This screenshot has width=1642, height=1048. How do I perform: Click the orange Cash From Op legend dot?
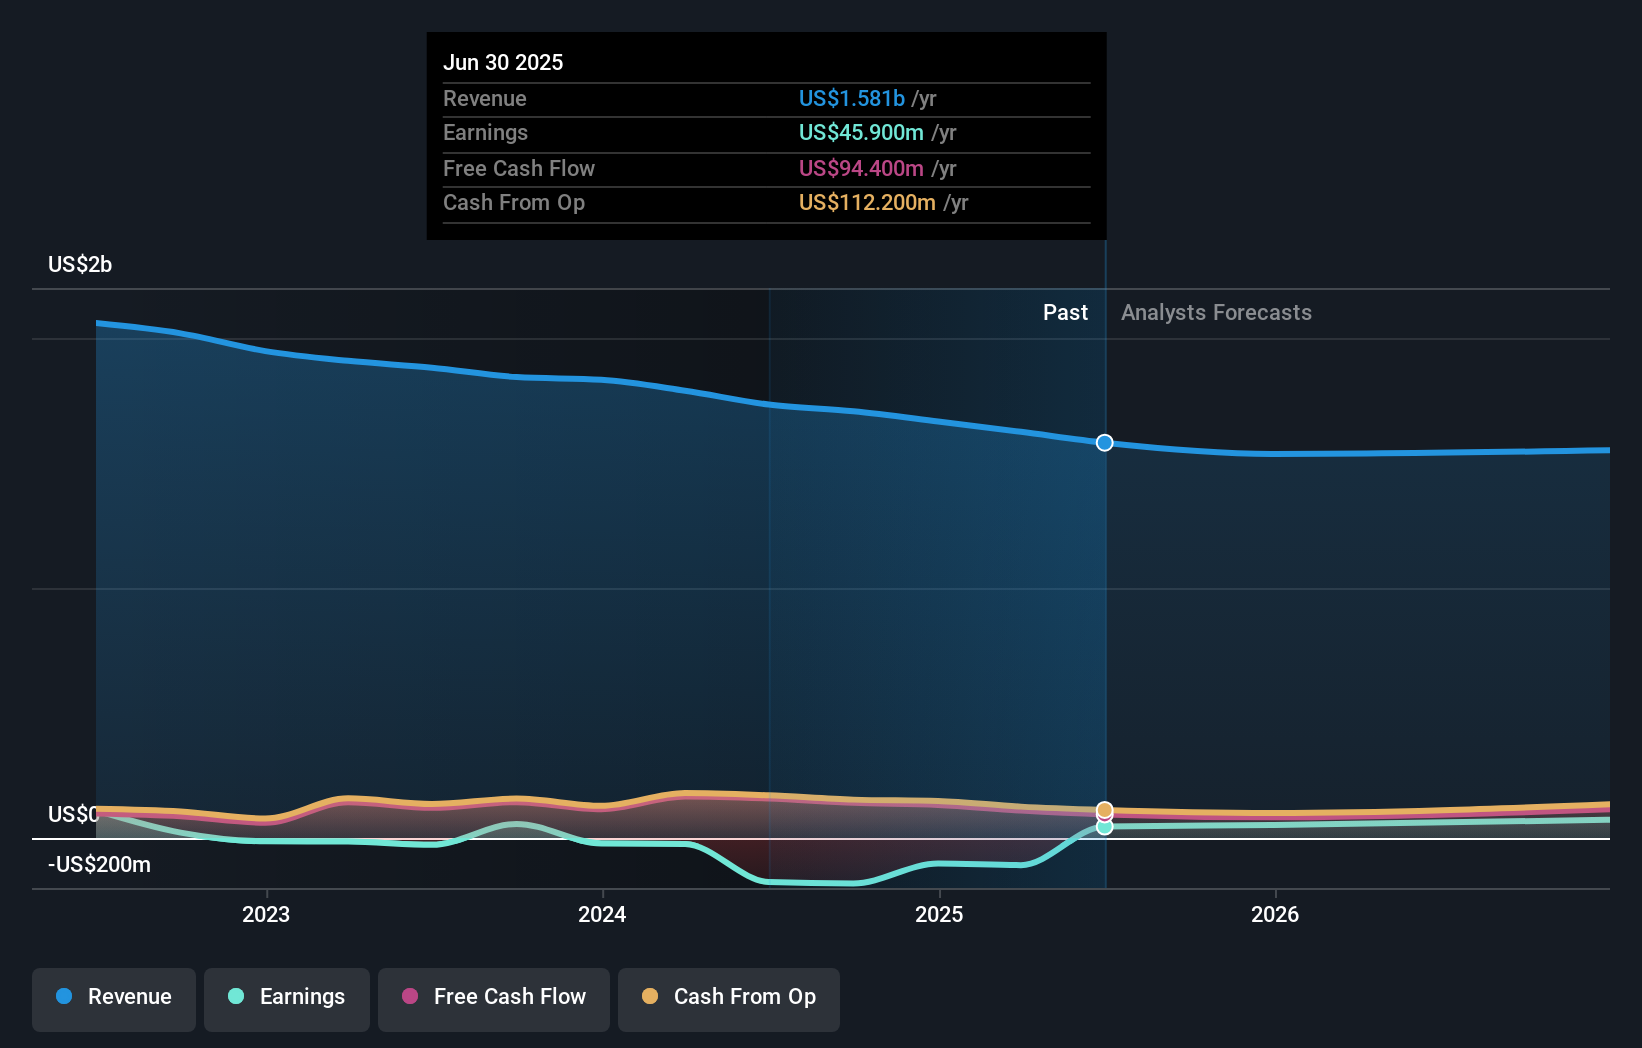pyautogui.click(x=650, y=996)
